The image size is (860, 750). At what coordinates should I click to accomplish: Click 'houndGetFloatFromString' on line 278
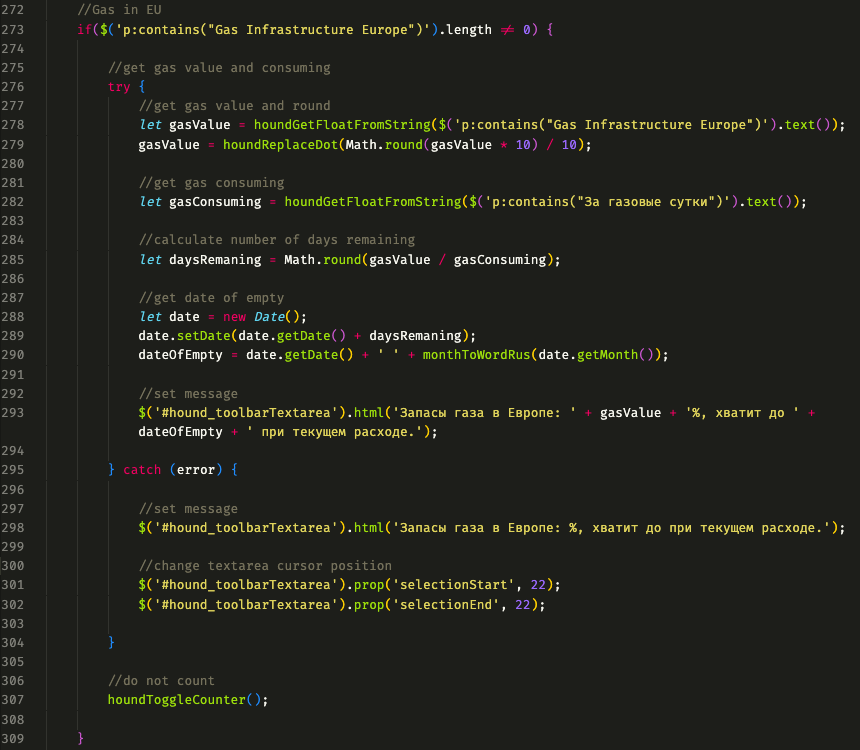342,125
